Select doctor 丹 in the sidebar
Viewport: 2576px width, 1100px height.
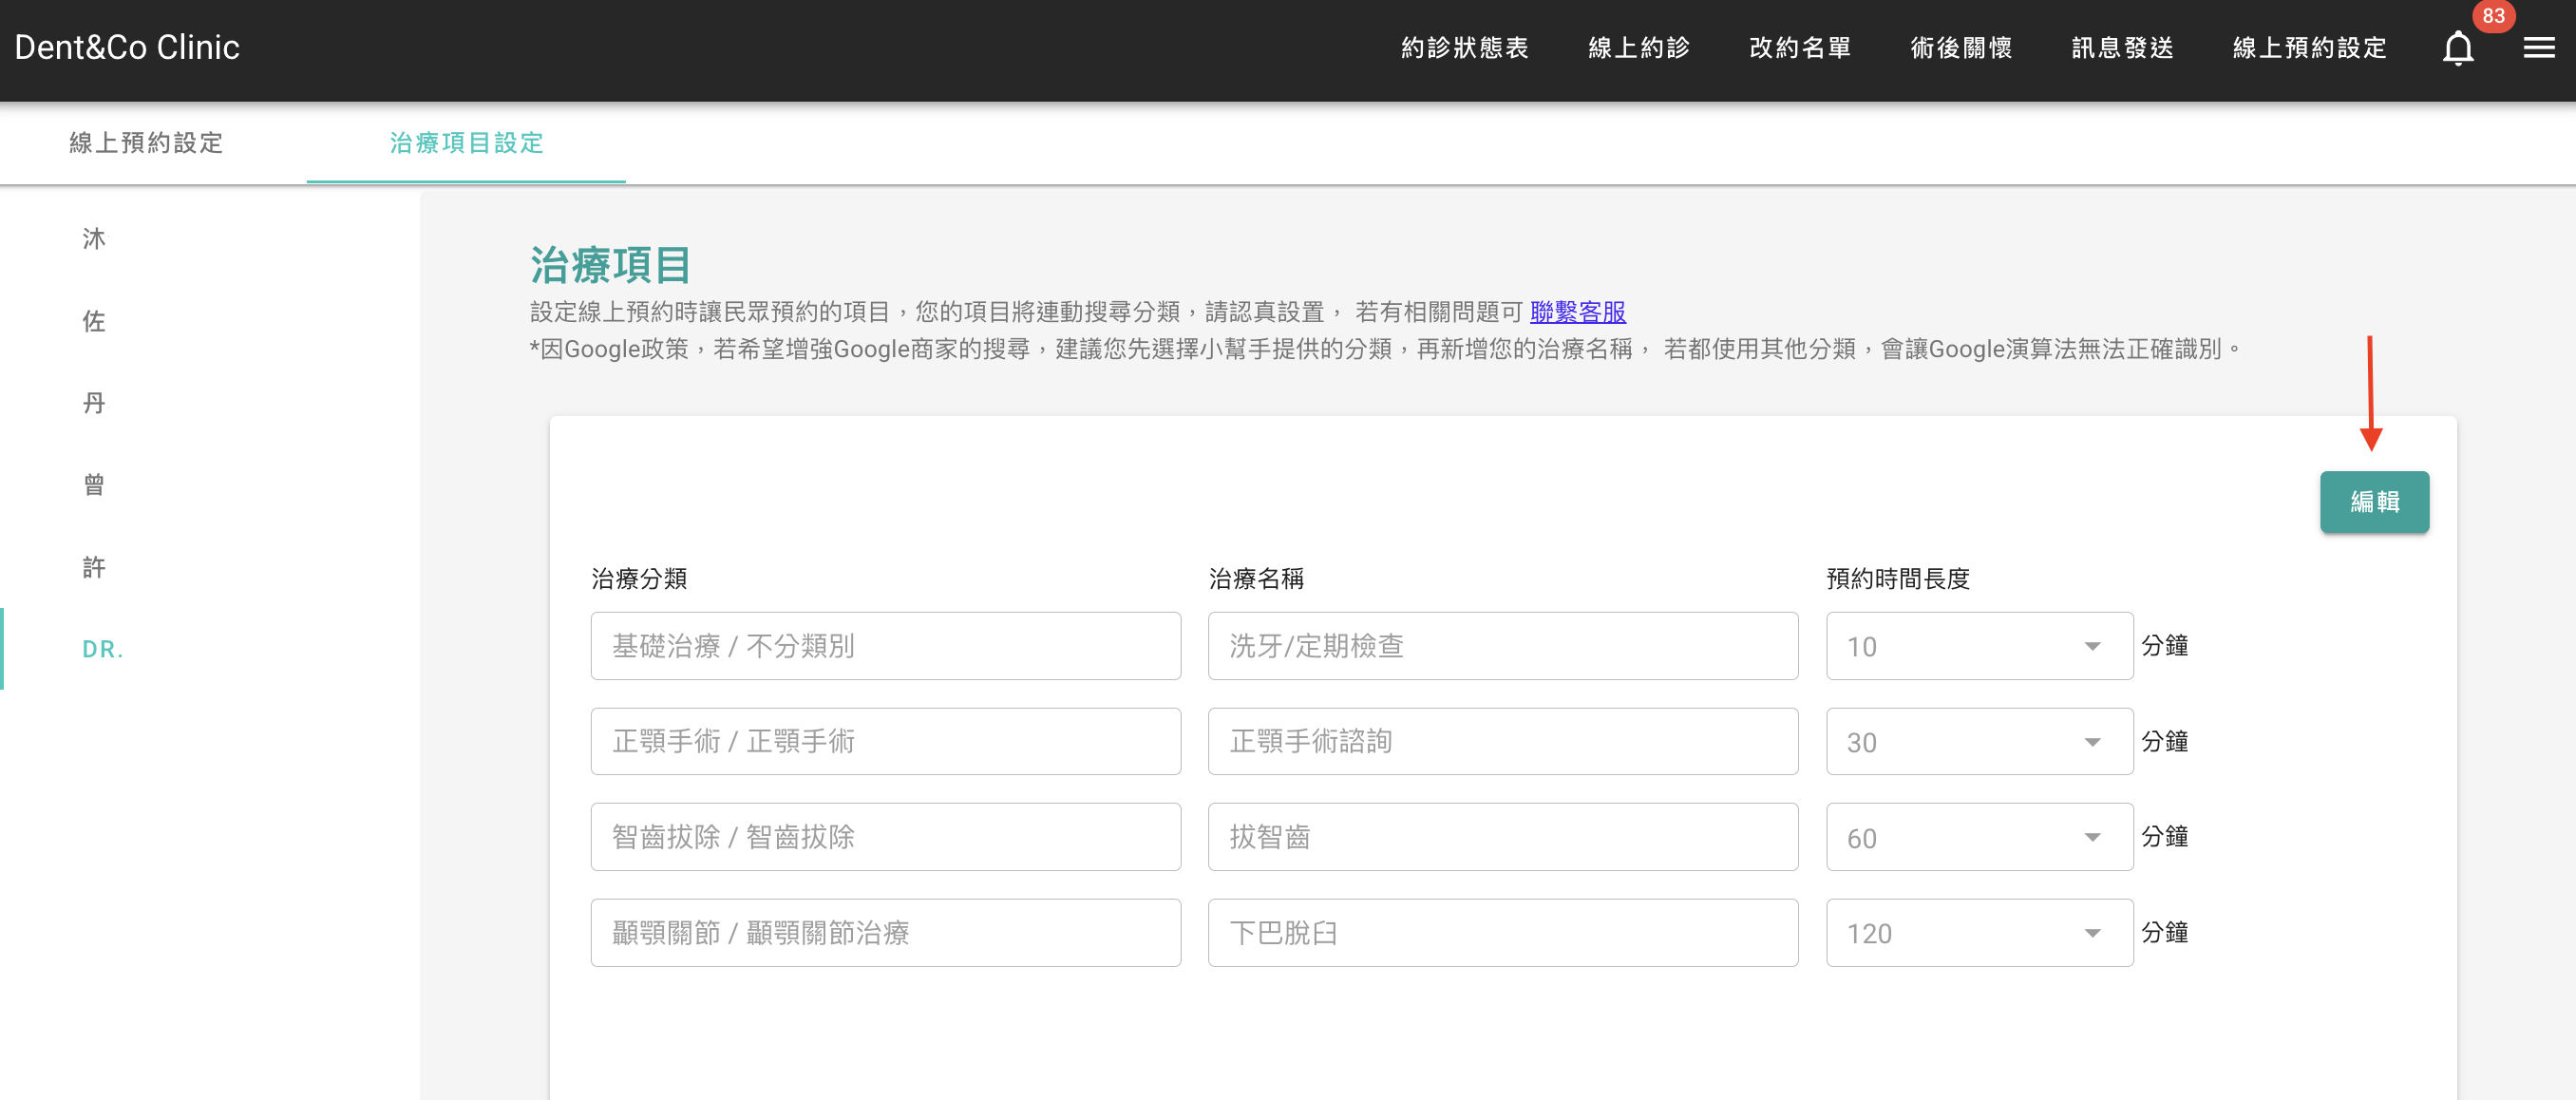pos(94,402)
